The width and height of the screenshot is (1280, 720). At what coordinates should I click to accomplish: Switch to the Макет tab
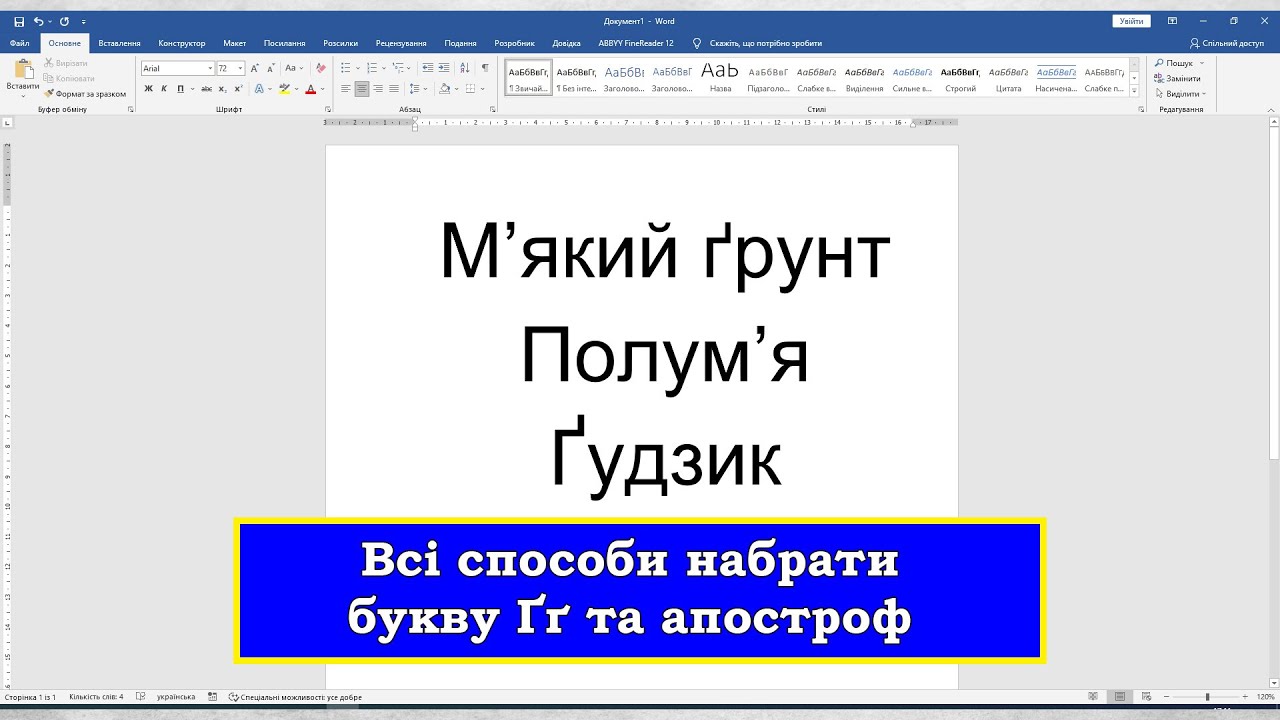(x=235, y=43)
